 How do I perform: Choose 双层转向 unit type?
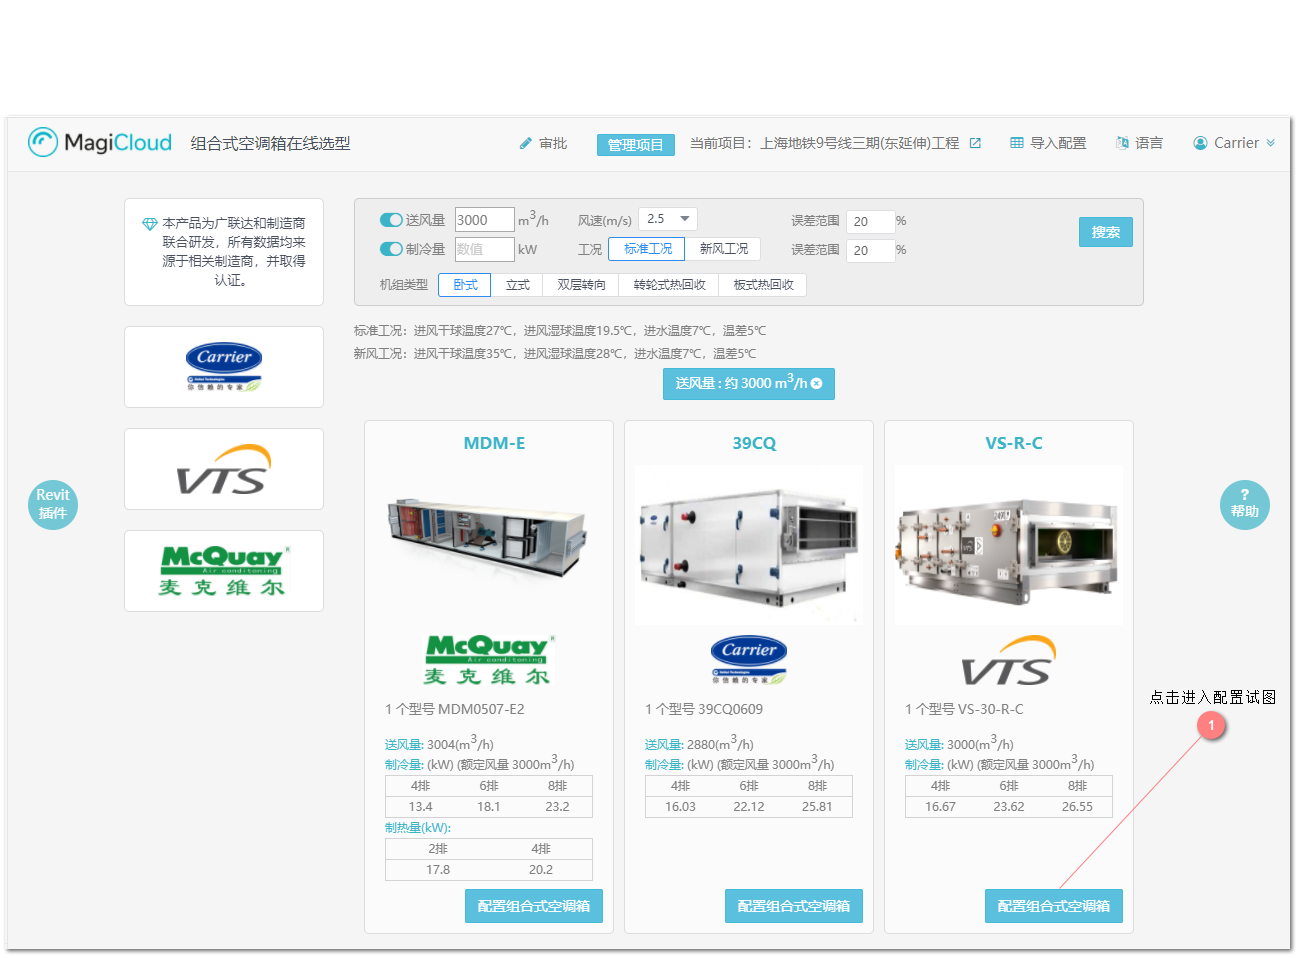[581, 285]
